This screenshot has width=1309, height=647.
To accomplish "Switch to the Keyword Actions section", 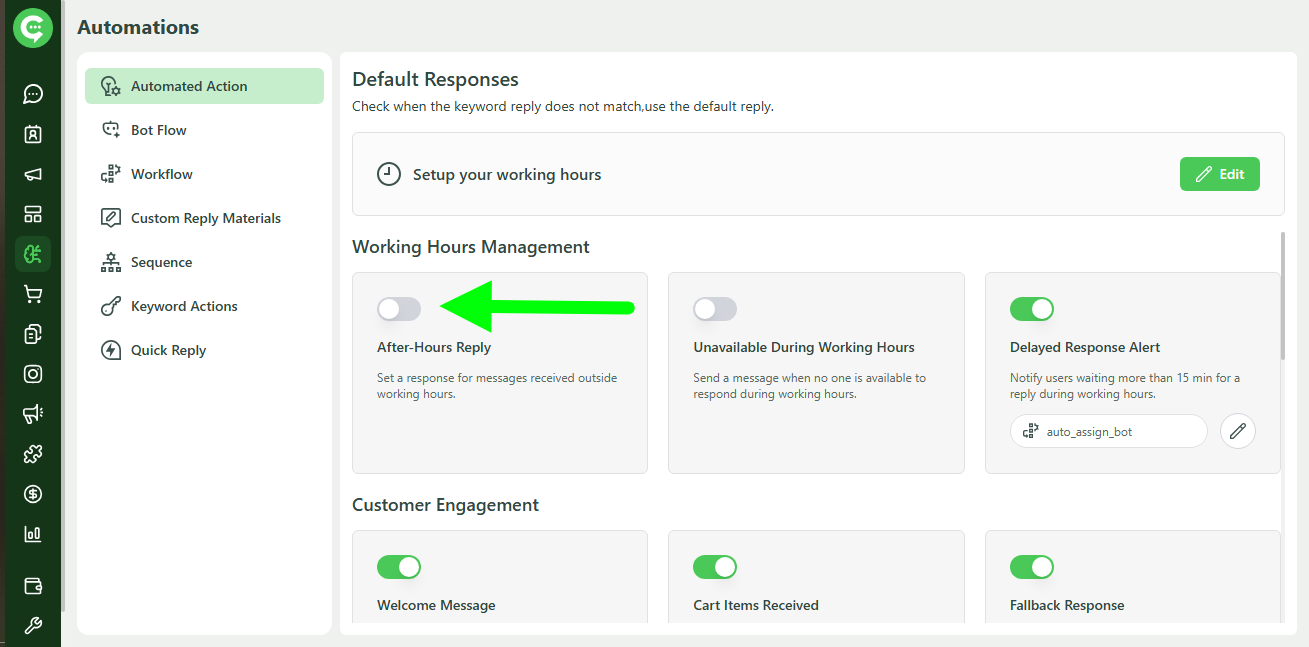I will [184, 305].
